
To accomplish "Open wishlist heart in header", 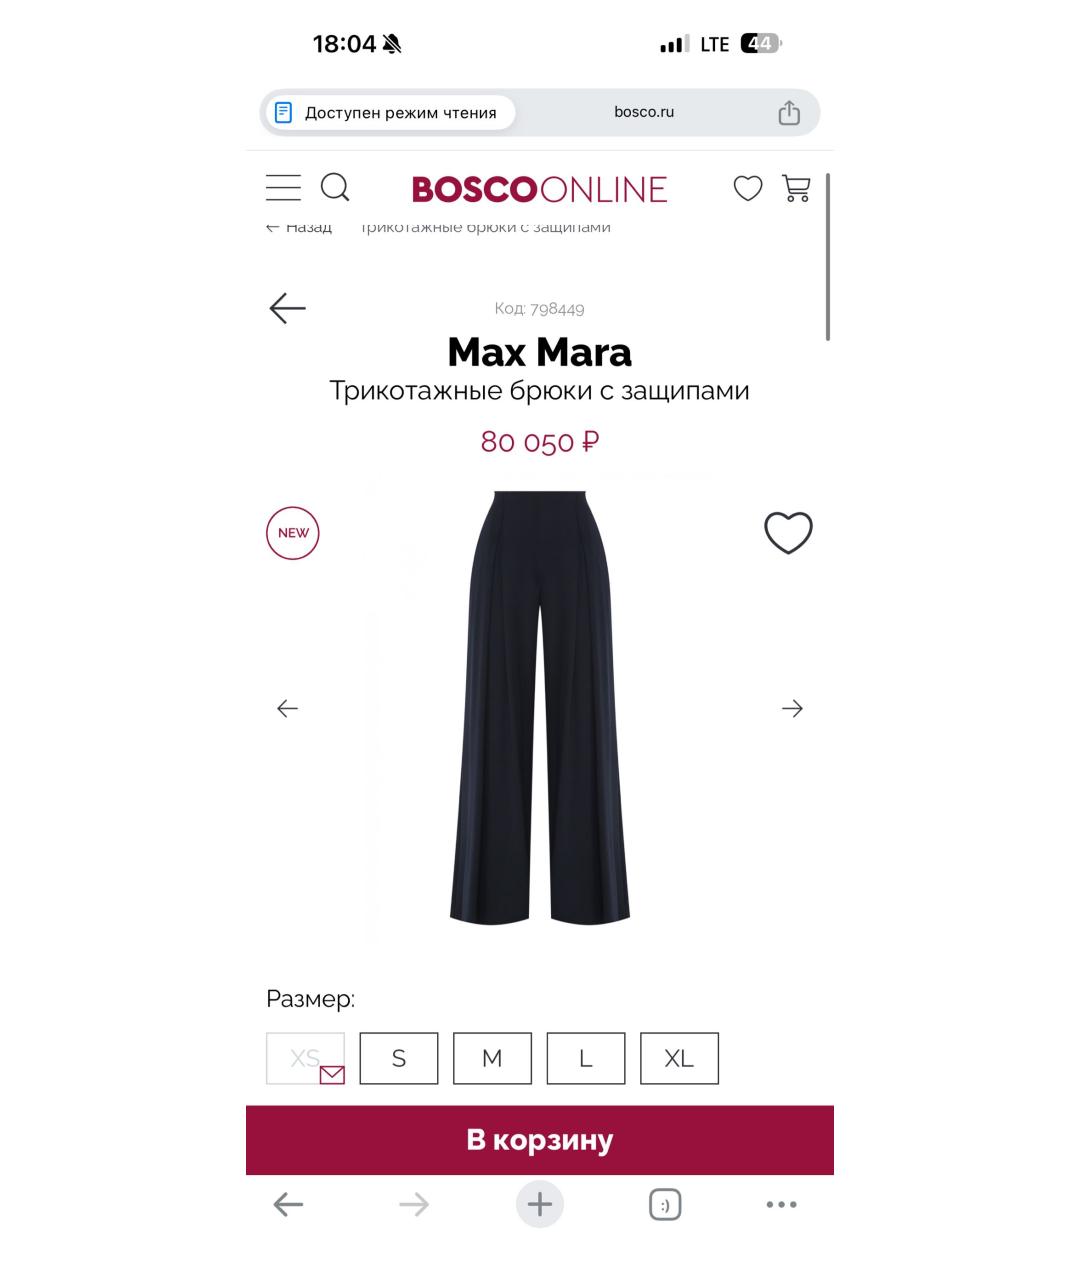I will (x=748, y=188).
